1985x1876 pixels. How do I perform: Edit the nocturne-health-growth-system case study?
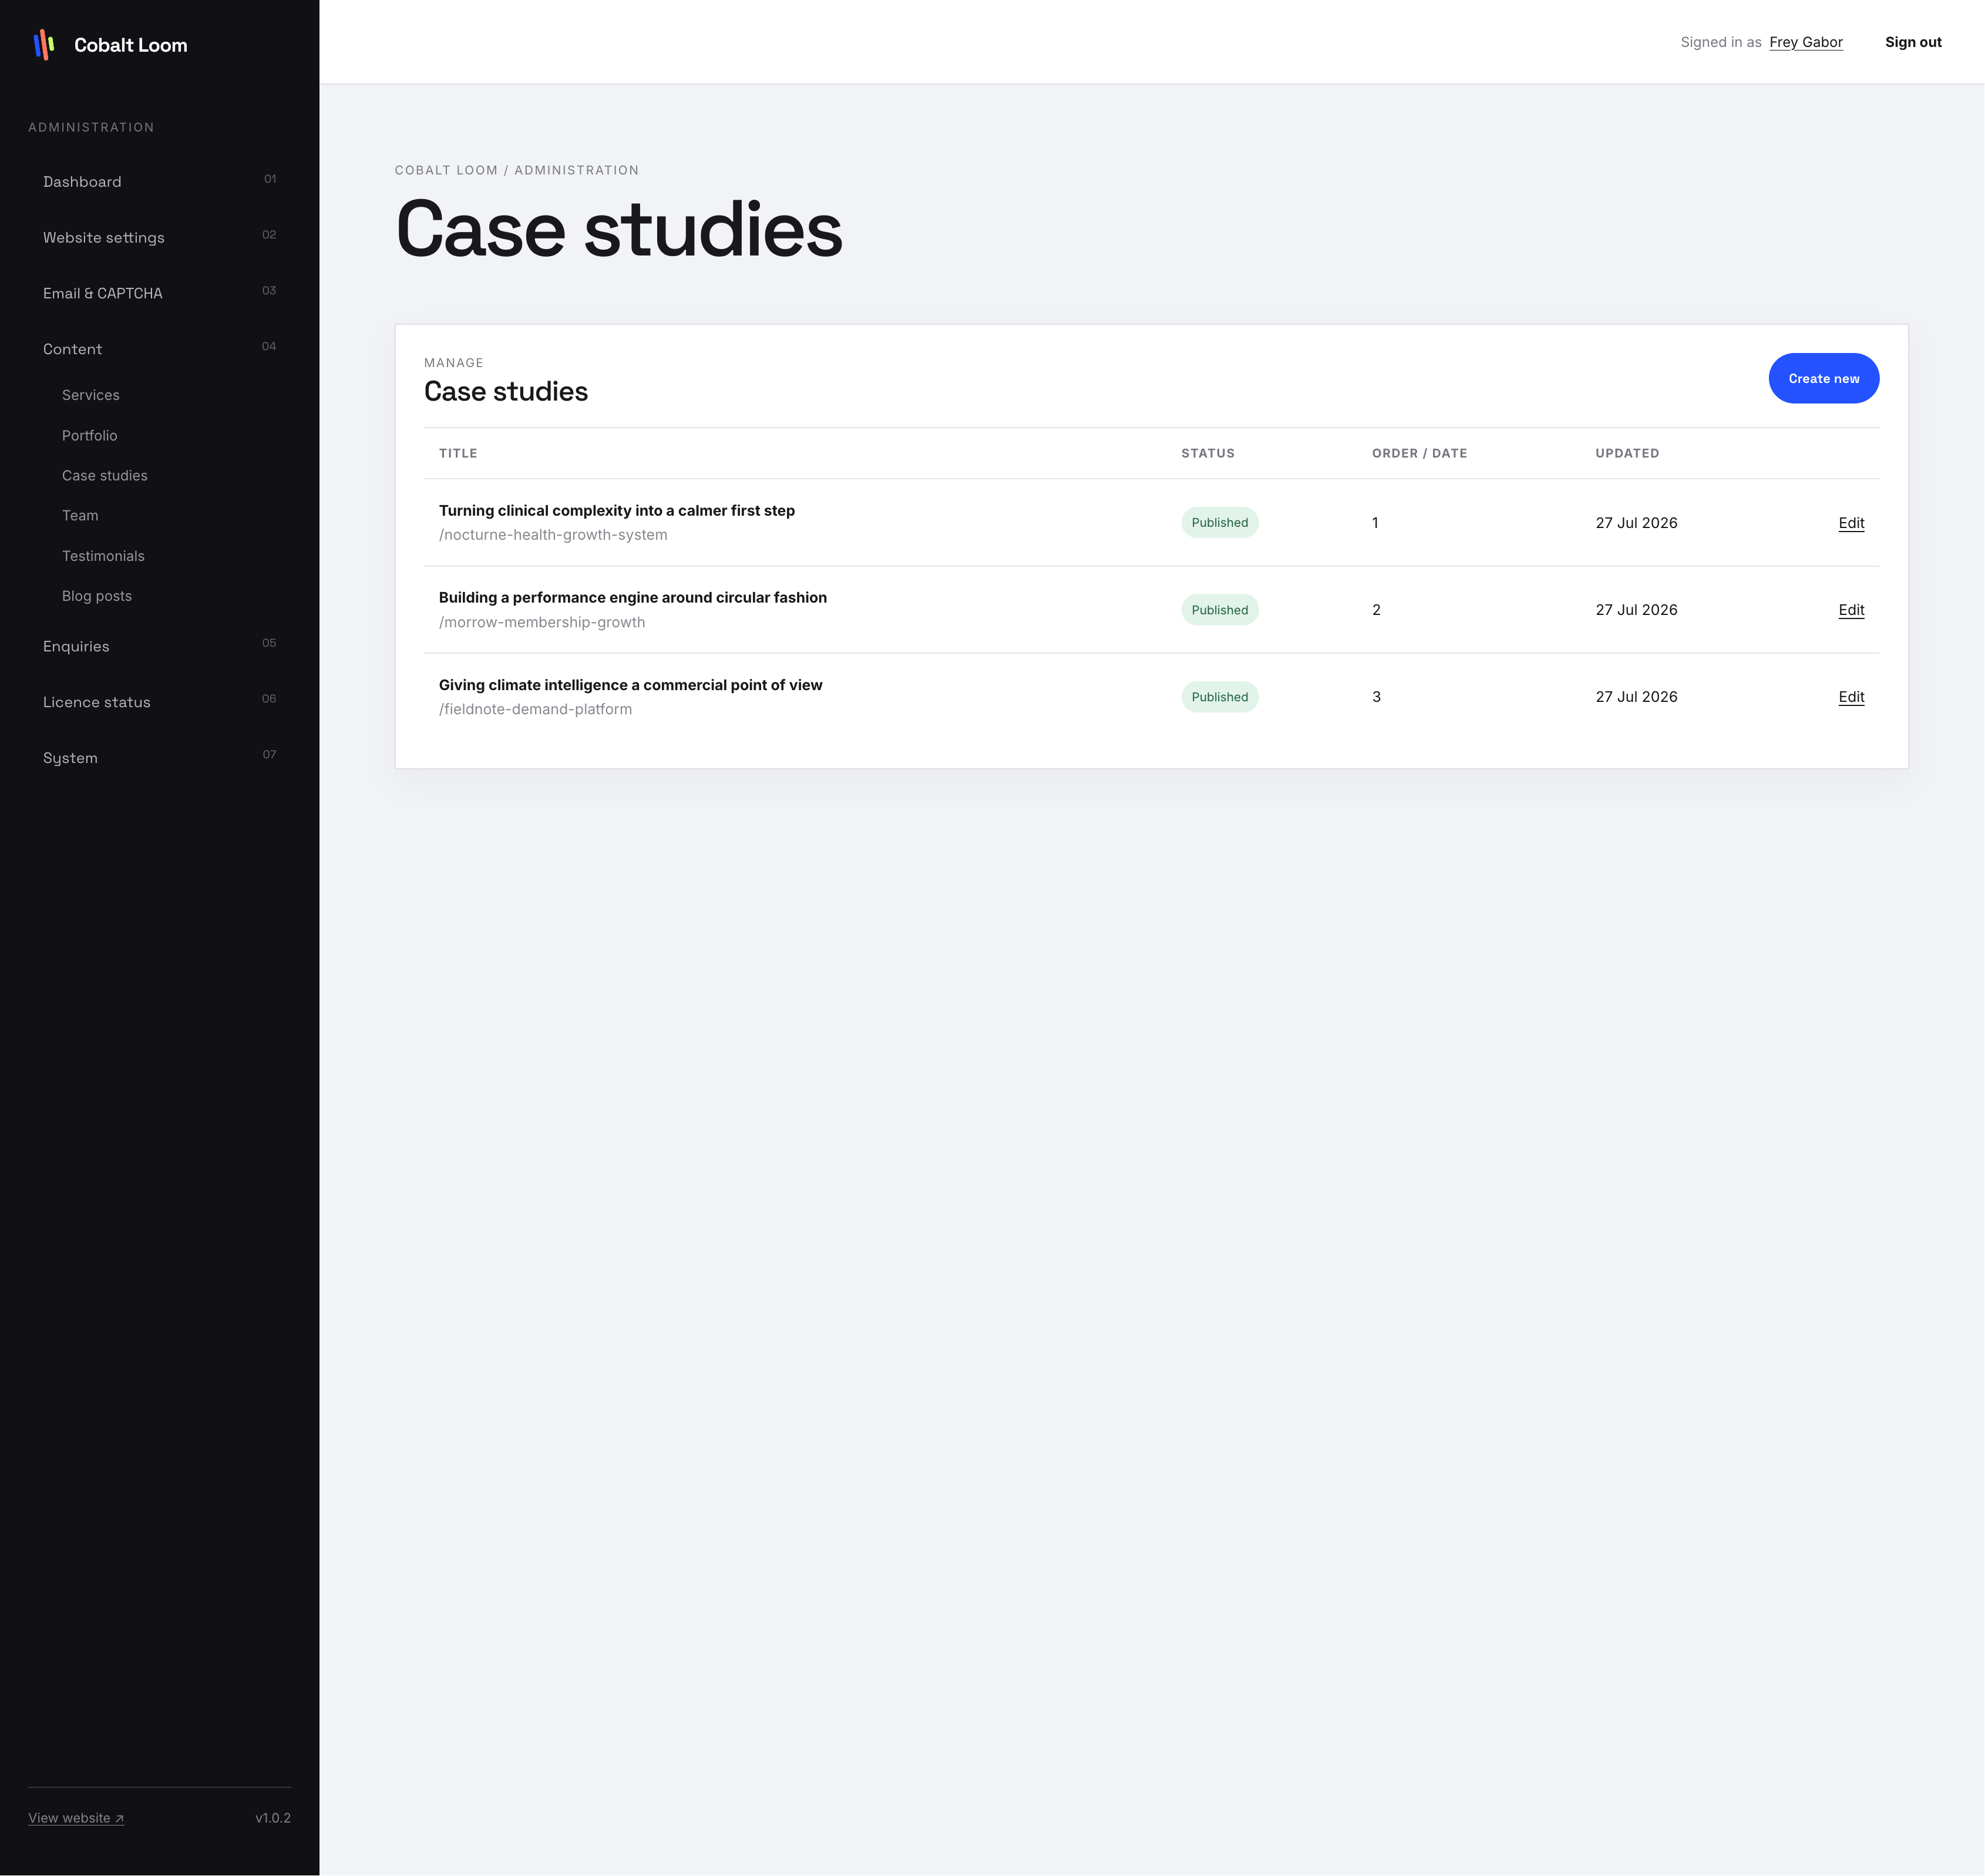(x=1851, y=523)
